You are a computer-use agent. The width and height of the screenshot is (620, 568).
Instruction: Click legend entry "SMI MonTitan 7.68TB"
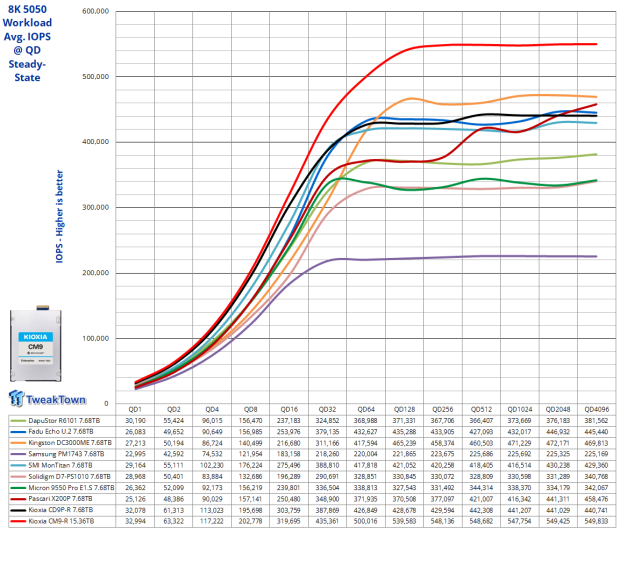(x=60, y=465)
